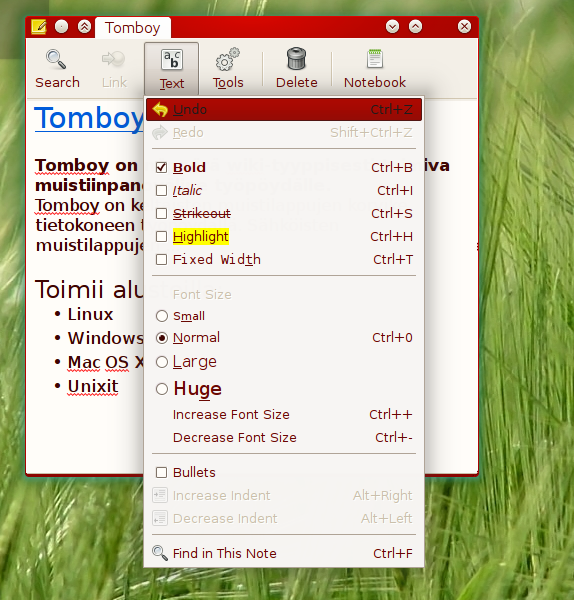Click the down chevron button in title bar

pos(392,26)
